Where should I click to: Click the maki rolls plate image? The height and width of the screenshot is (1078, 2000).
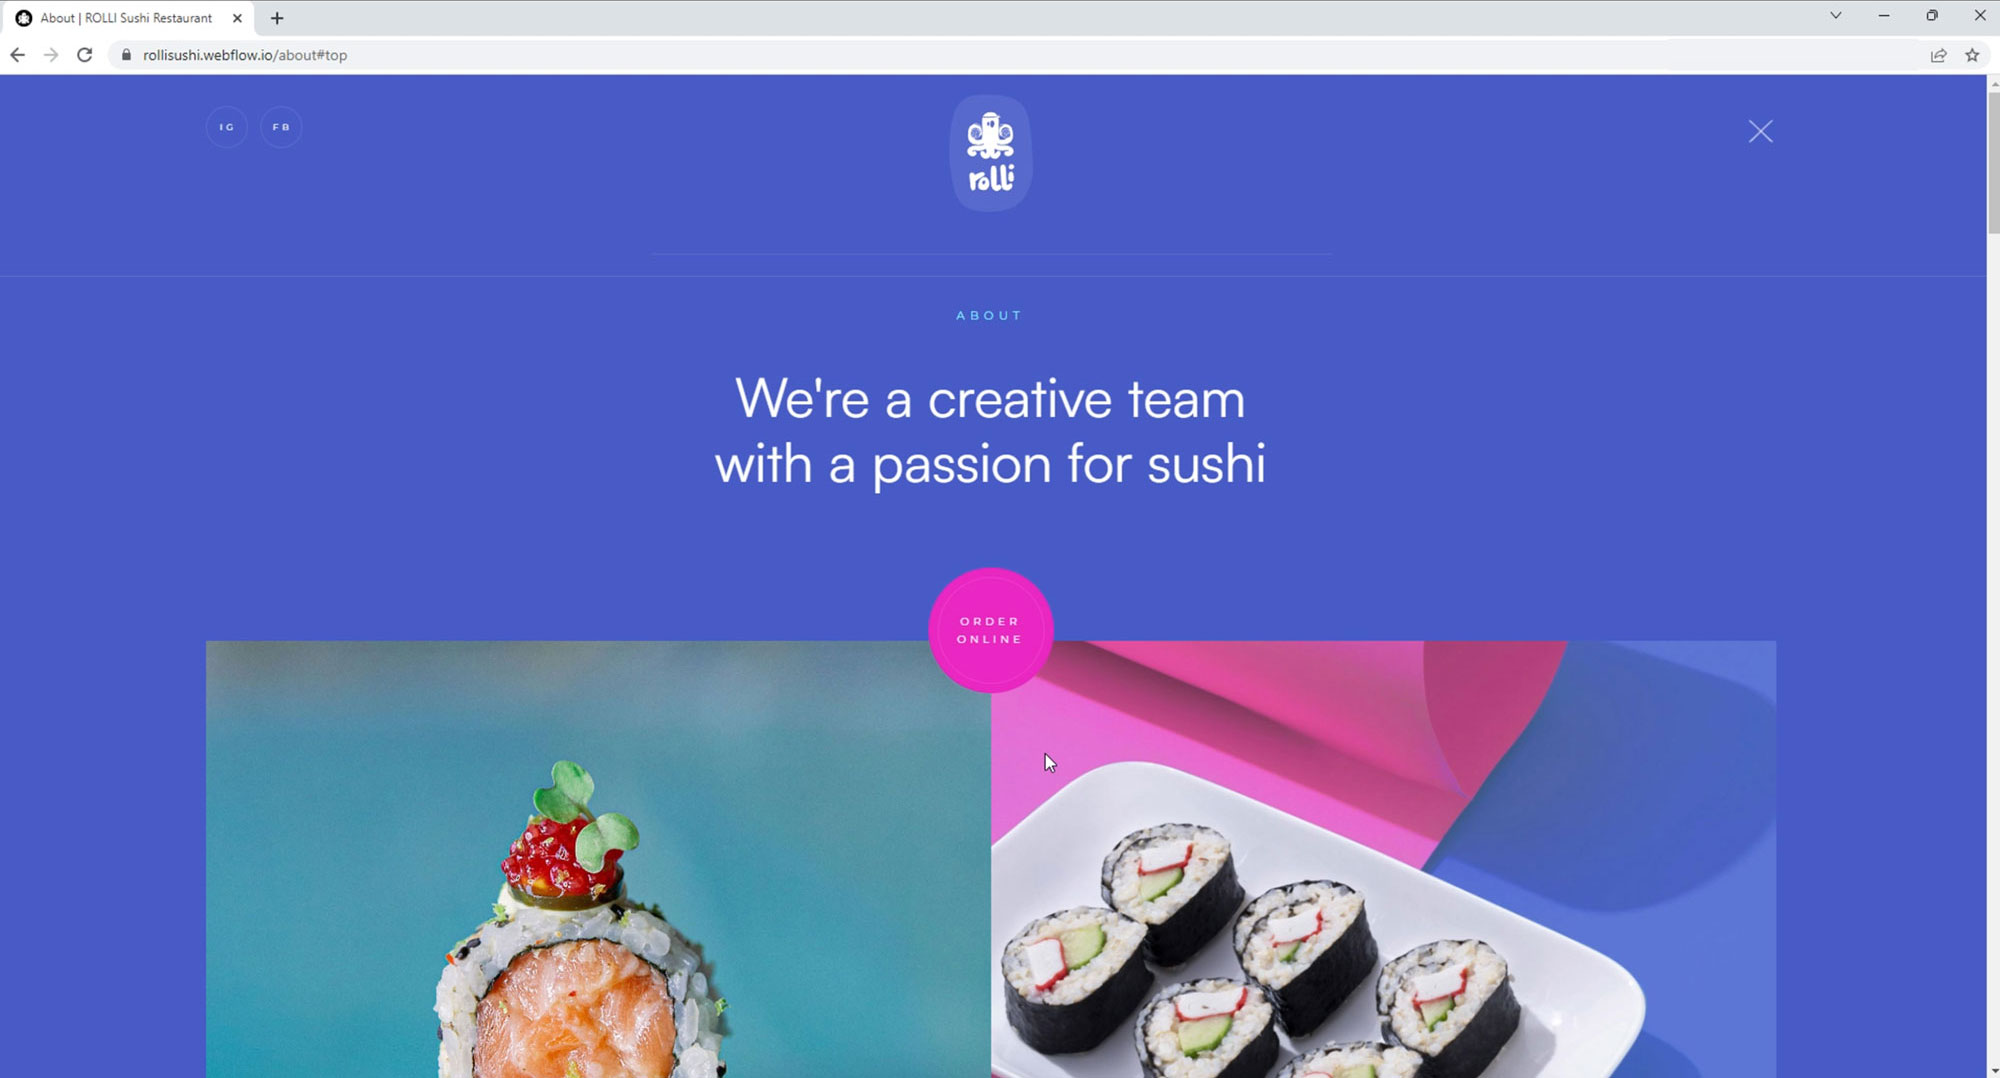click(1384, 859)
